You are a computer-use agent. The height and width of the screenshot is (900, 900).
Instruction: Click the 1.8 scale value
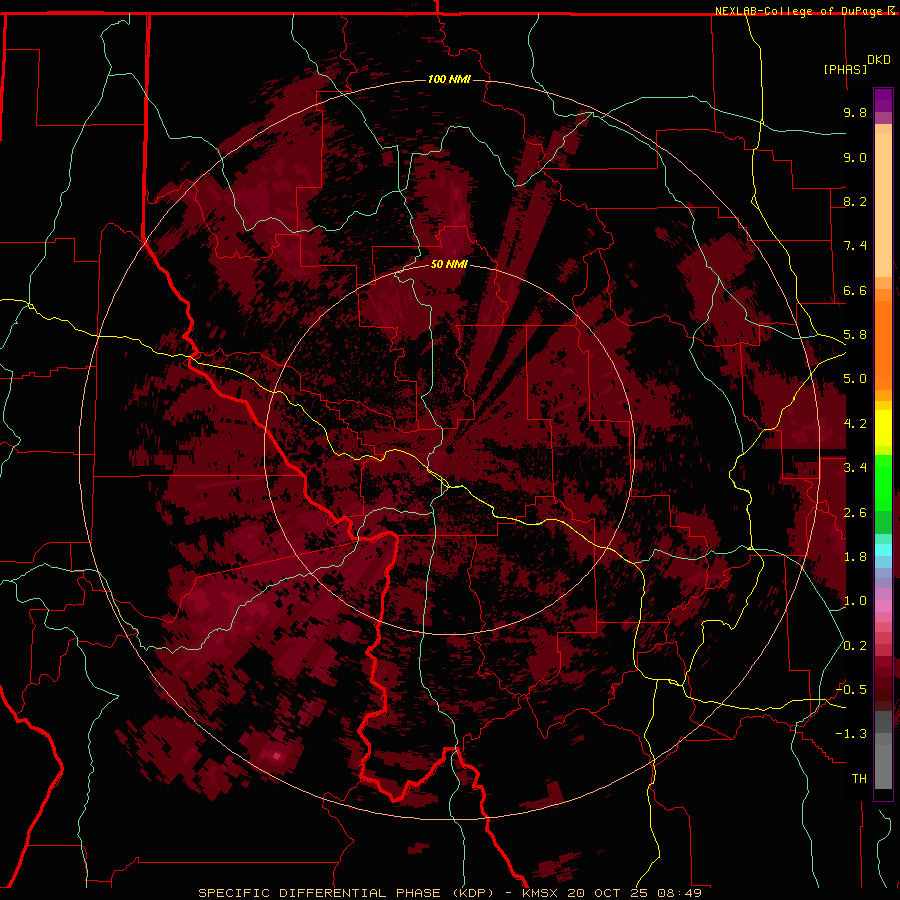coord(855,557)
